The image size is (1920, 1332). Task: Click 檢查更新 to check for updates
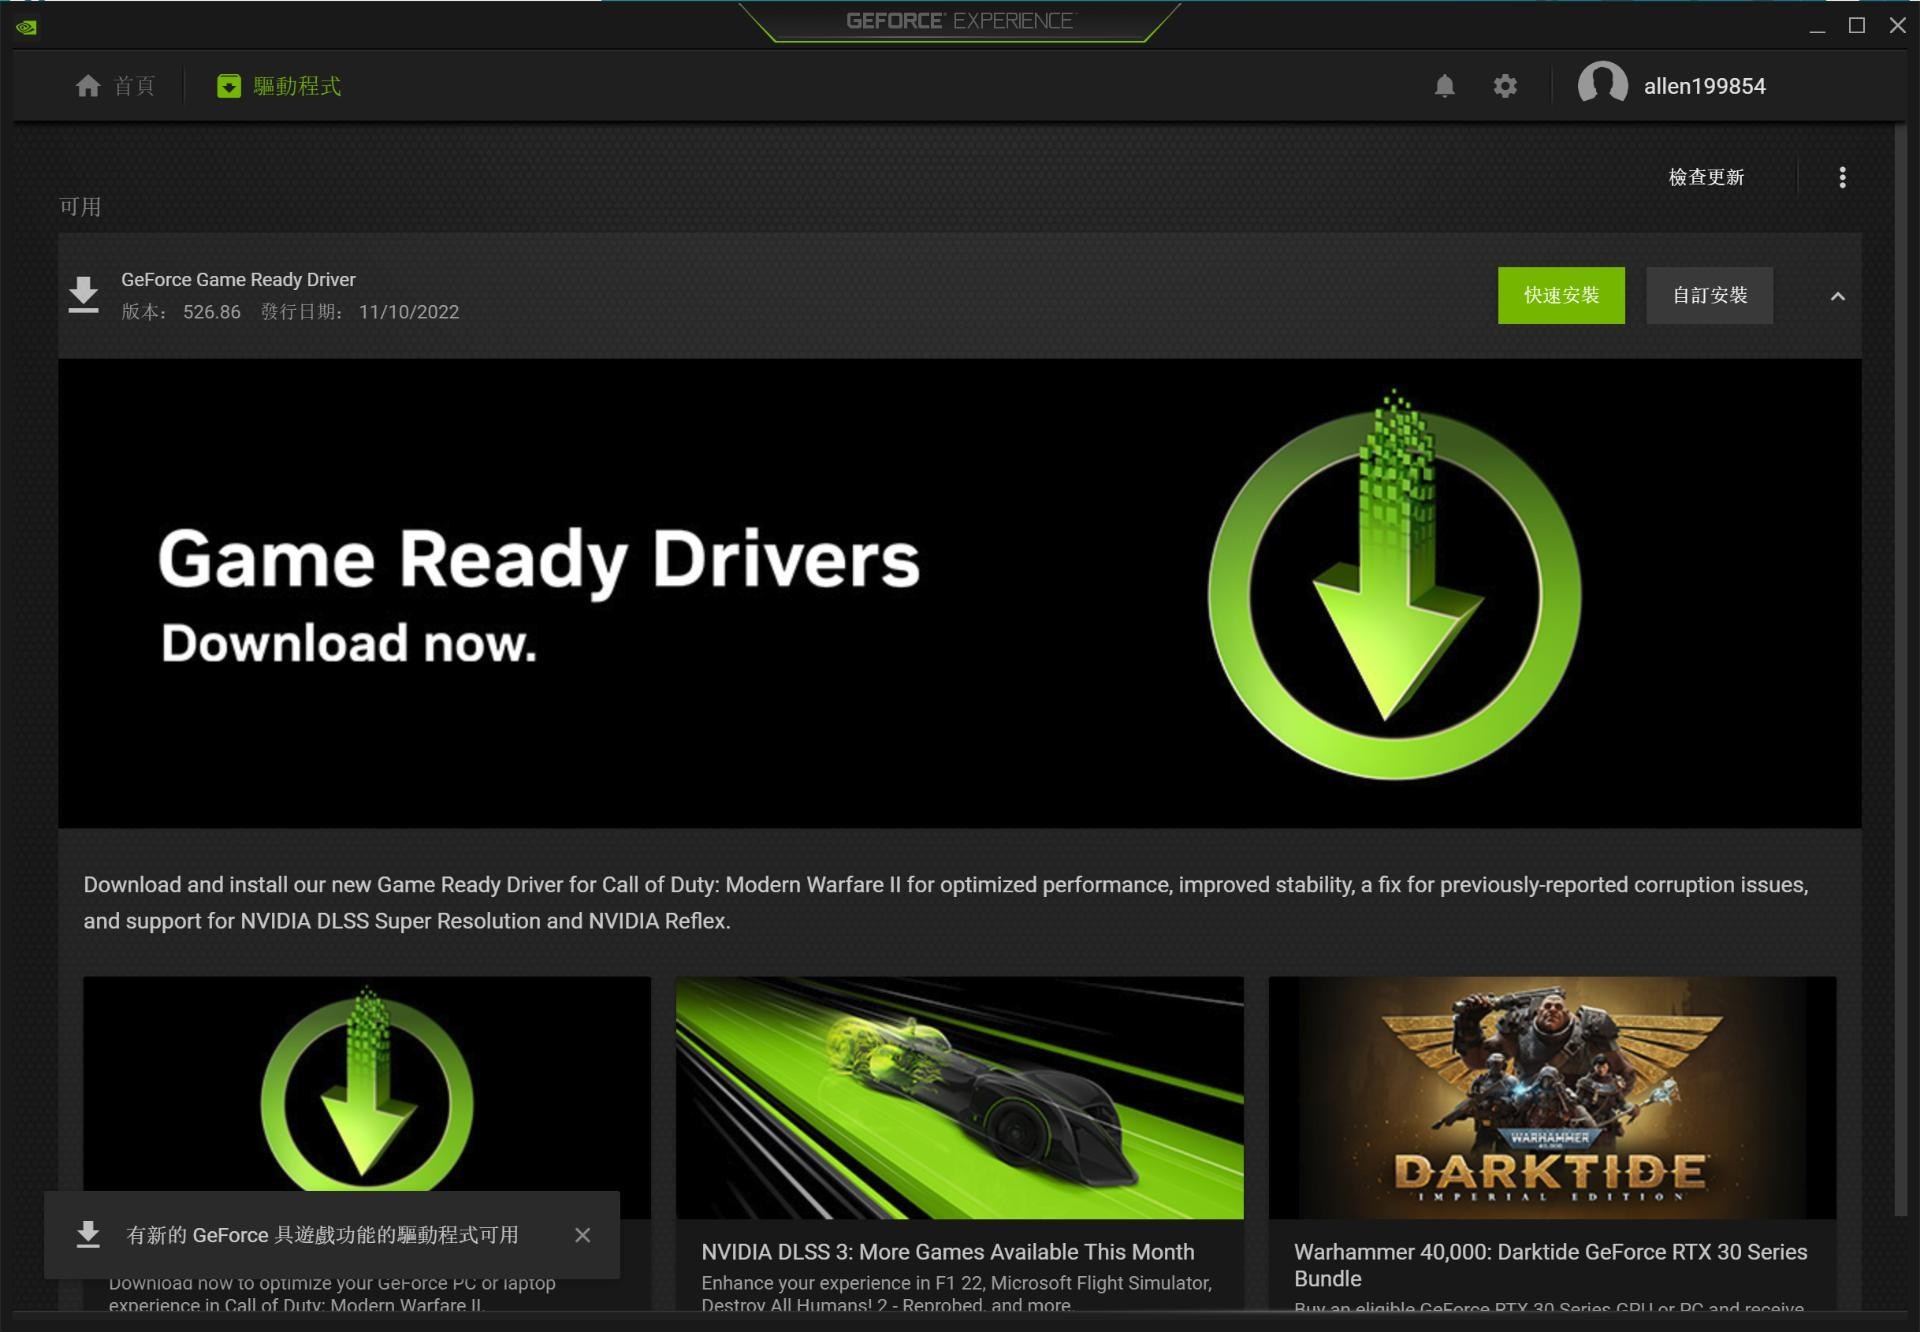[1706, 177]
